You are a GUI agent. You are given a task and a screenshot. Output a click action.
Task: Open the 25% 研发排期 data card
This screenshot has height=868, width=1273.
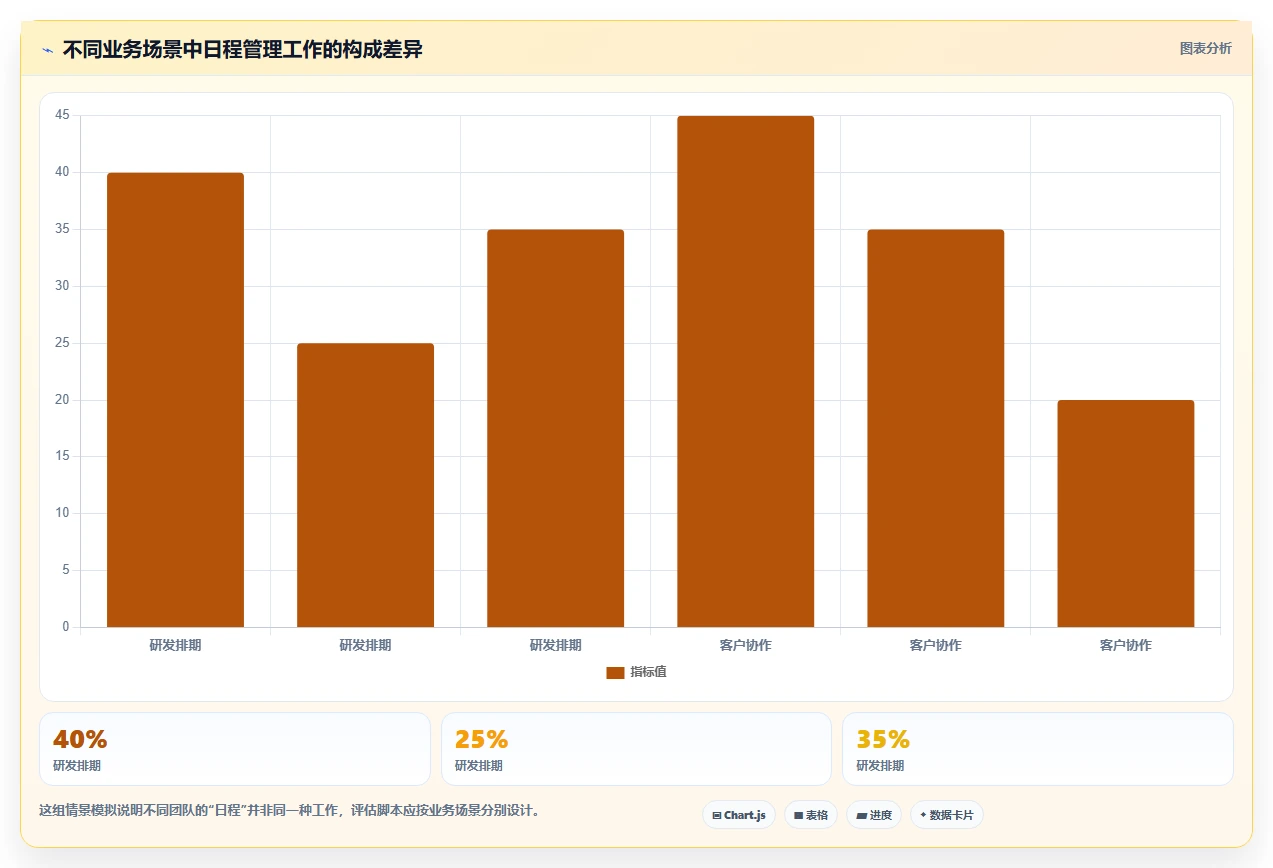pos(636,749)
